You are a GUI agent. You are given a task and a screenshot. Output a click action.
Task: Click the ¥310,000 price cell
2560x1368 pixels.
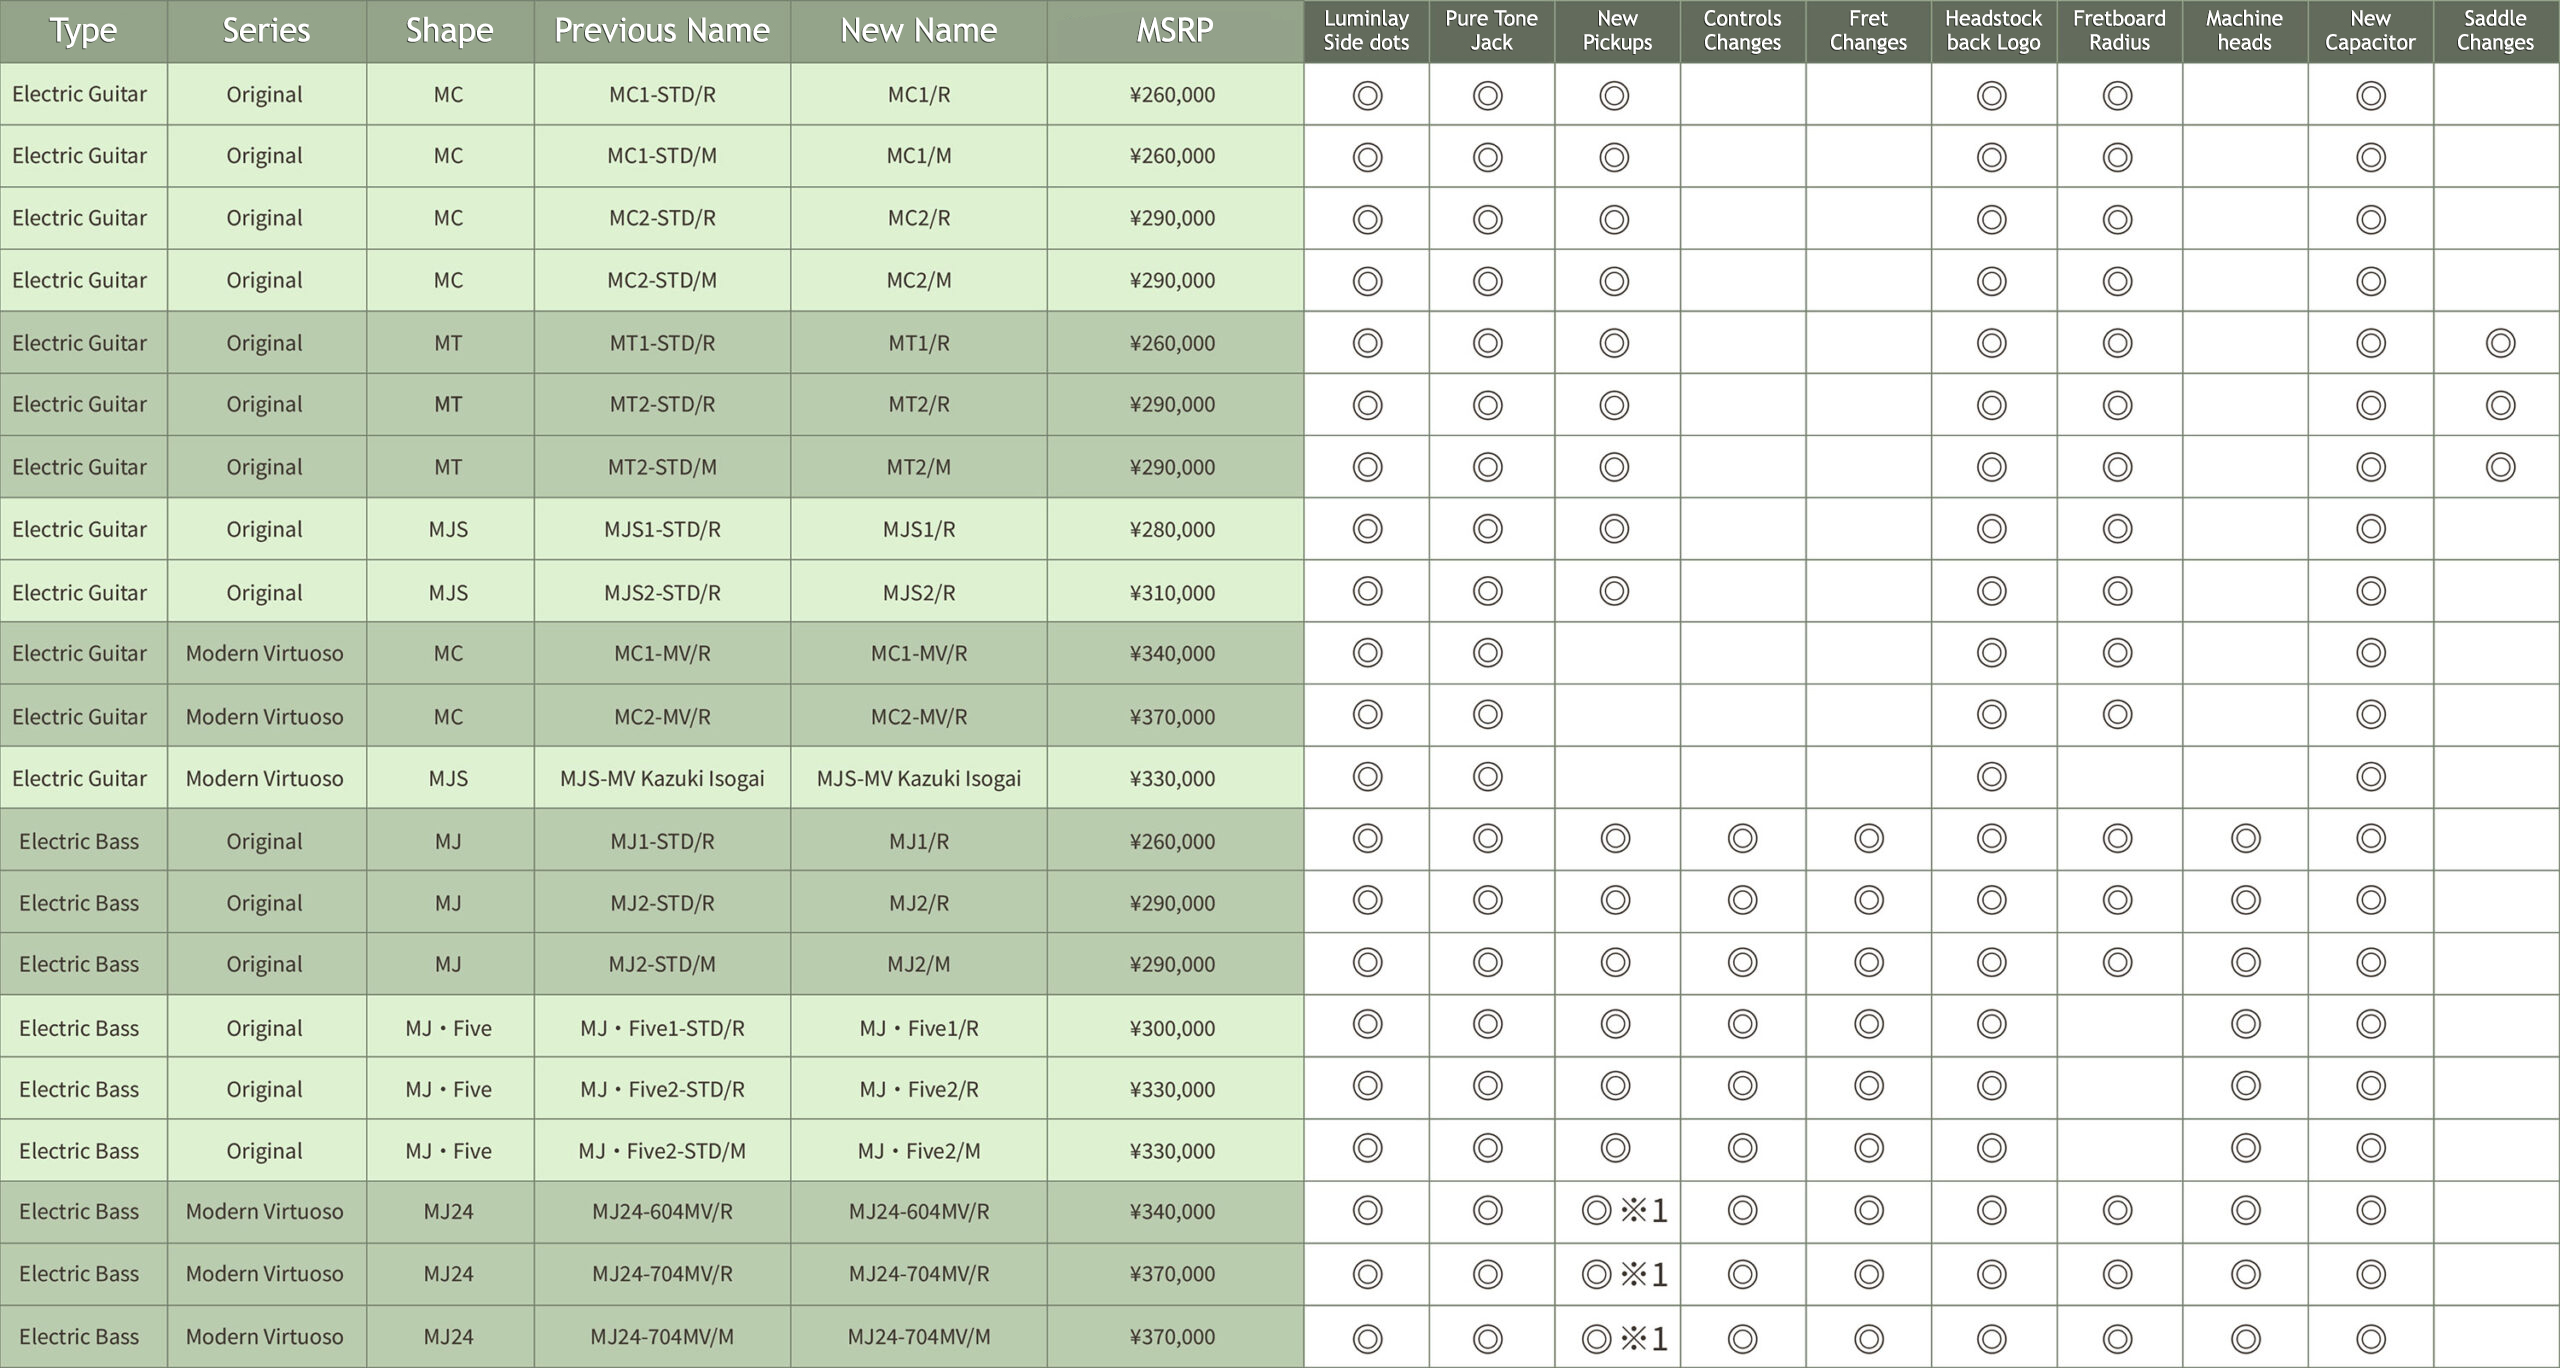tap(1172, 592)
